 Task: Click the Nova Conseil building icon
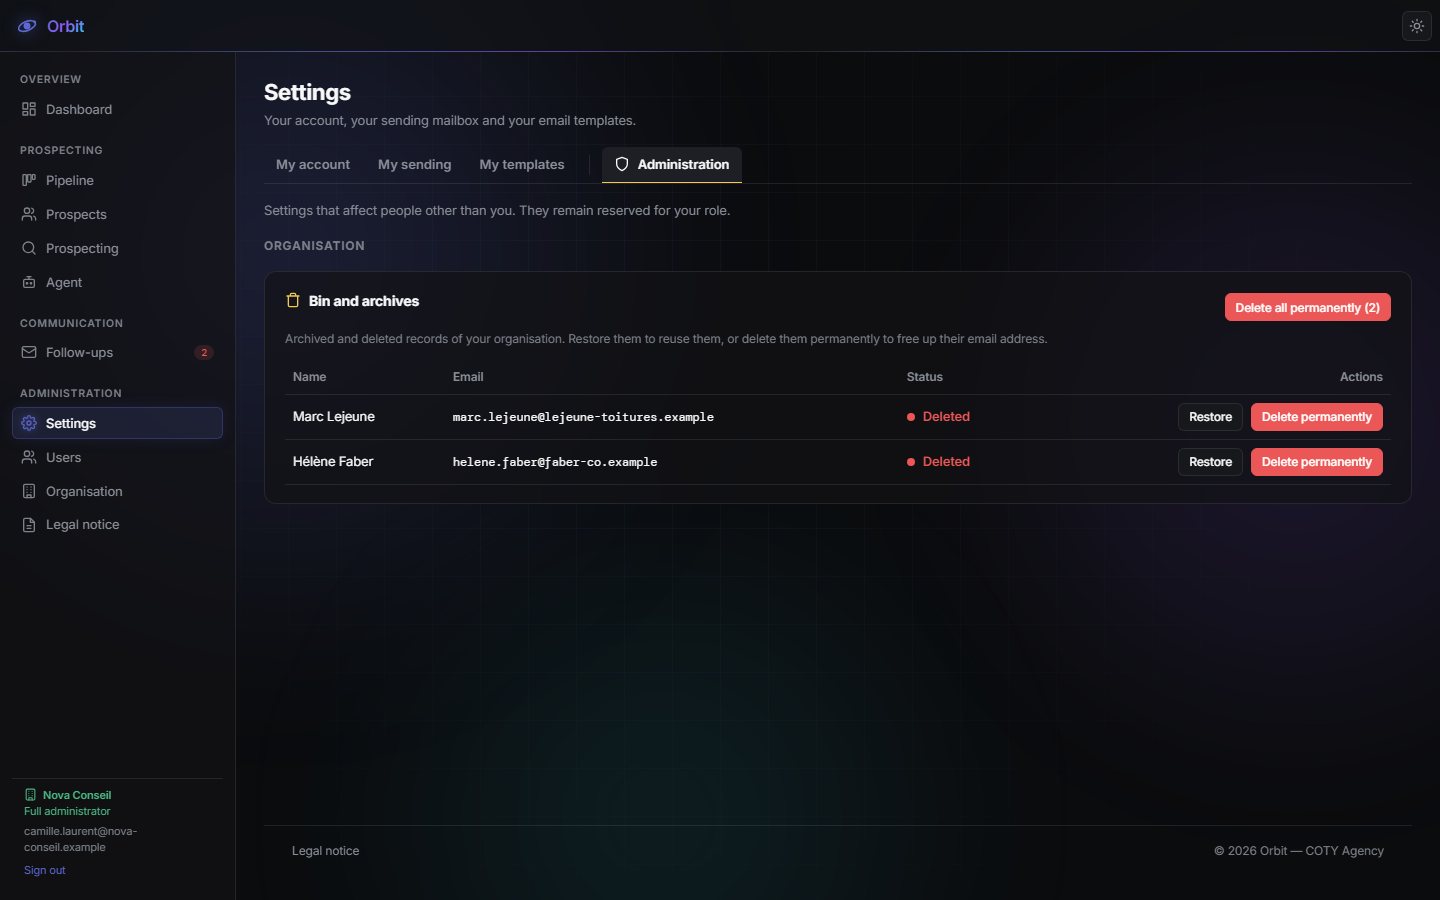point(30,795)
